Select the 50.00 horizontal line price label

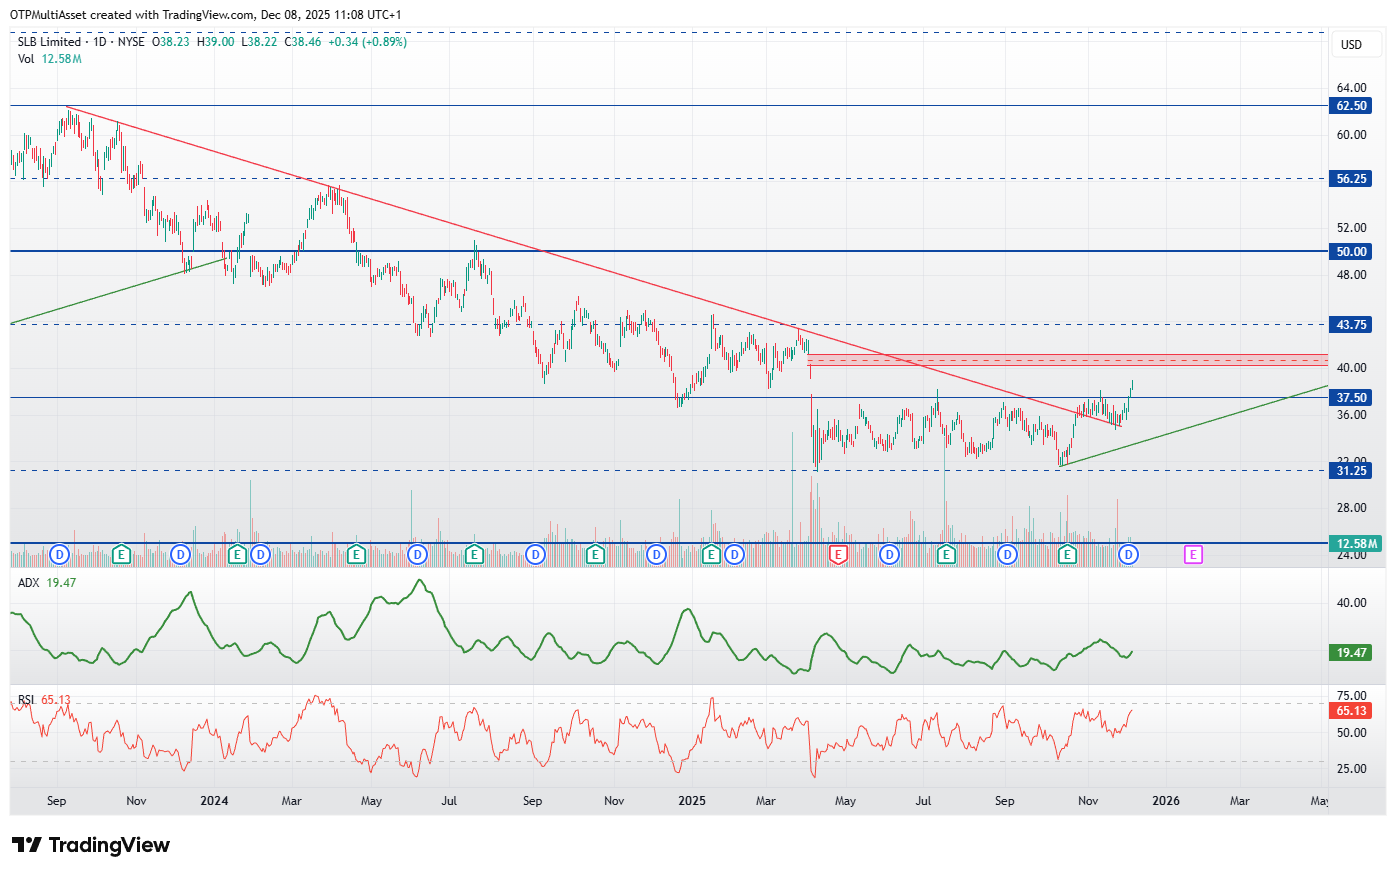pyautogui.click(x=1351, y=252)
